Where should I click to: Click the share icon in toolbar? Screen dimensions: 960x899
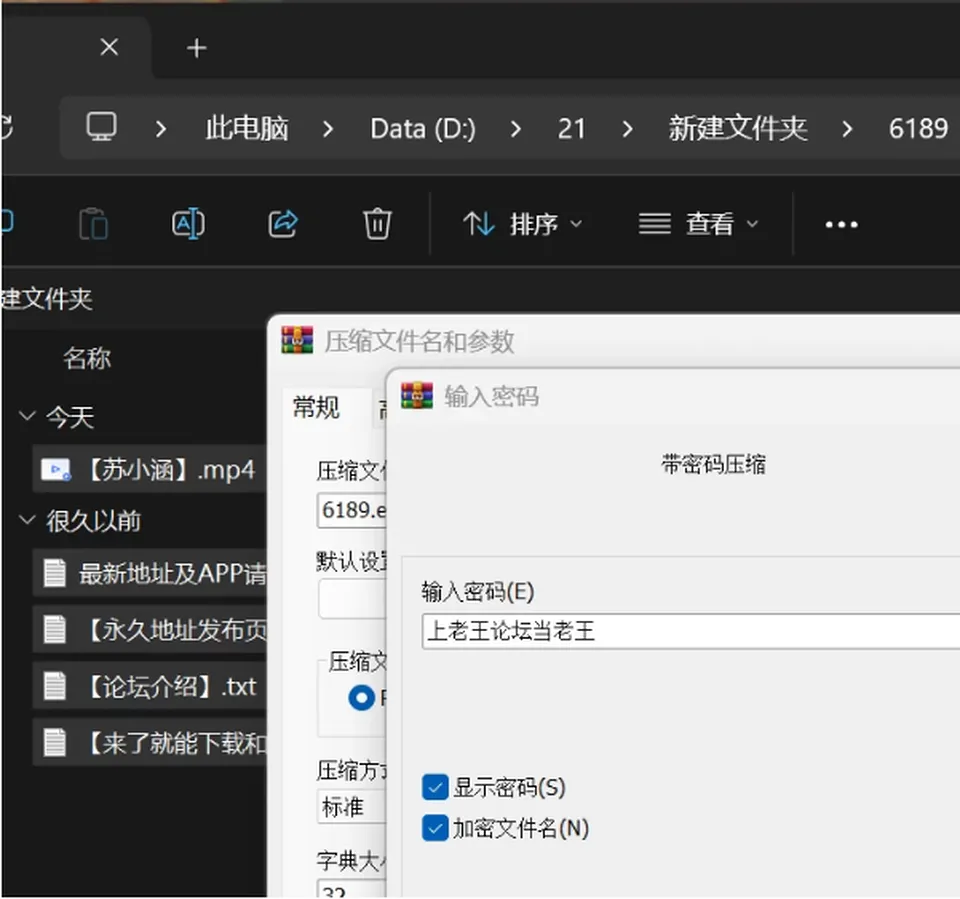282,224
